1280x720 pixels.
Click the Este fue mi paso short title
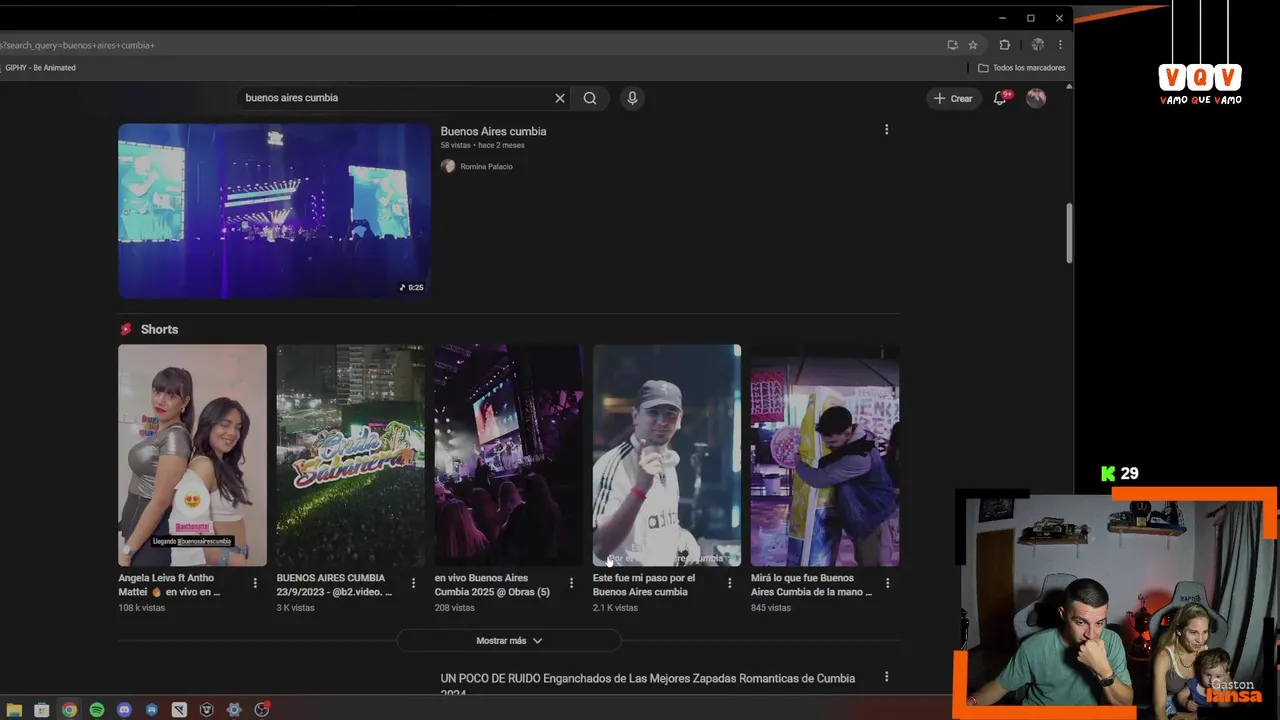point(644,585)
